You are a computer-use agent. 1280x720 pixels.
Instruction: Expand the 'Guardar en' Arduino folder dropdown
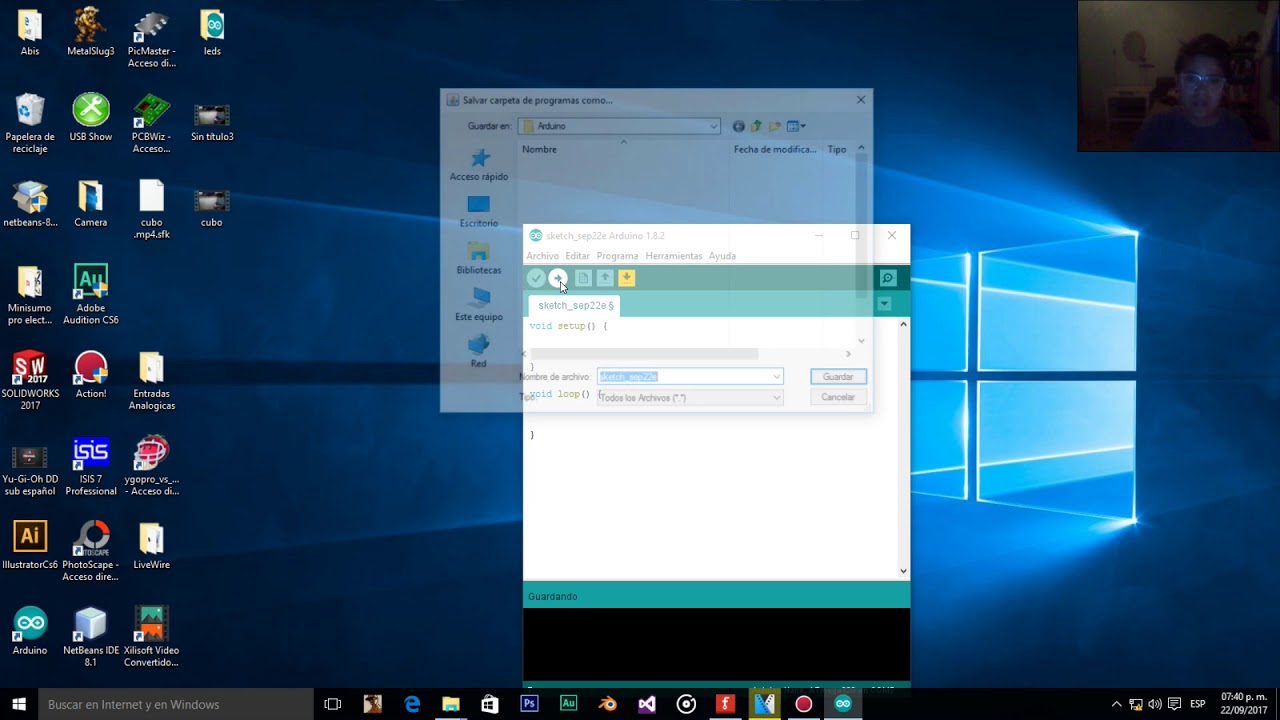(713, 126)
